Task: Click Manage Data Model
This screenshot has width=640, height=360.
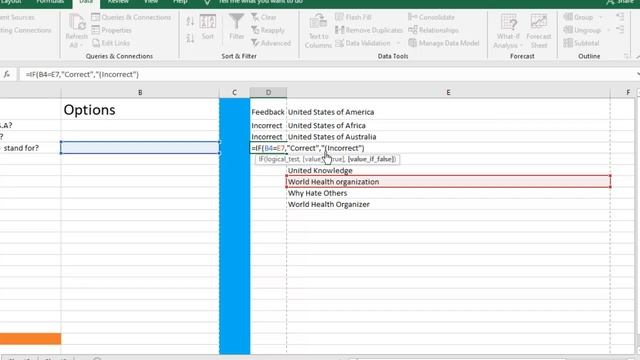Action: [444, 43]
